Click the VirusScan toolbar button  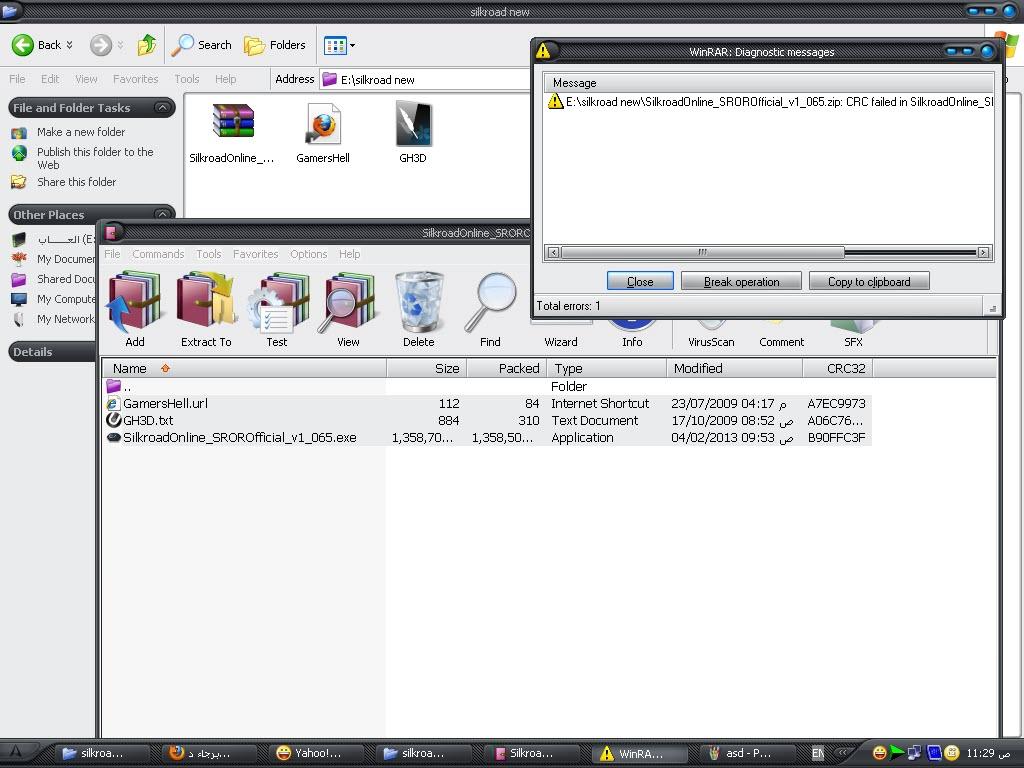[x=711, y=334]
